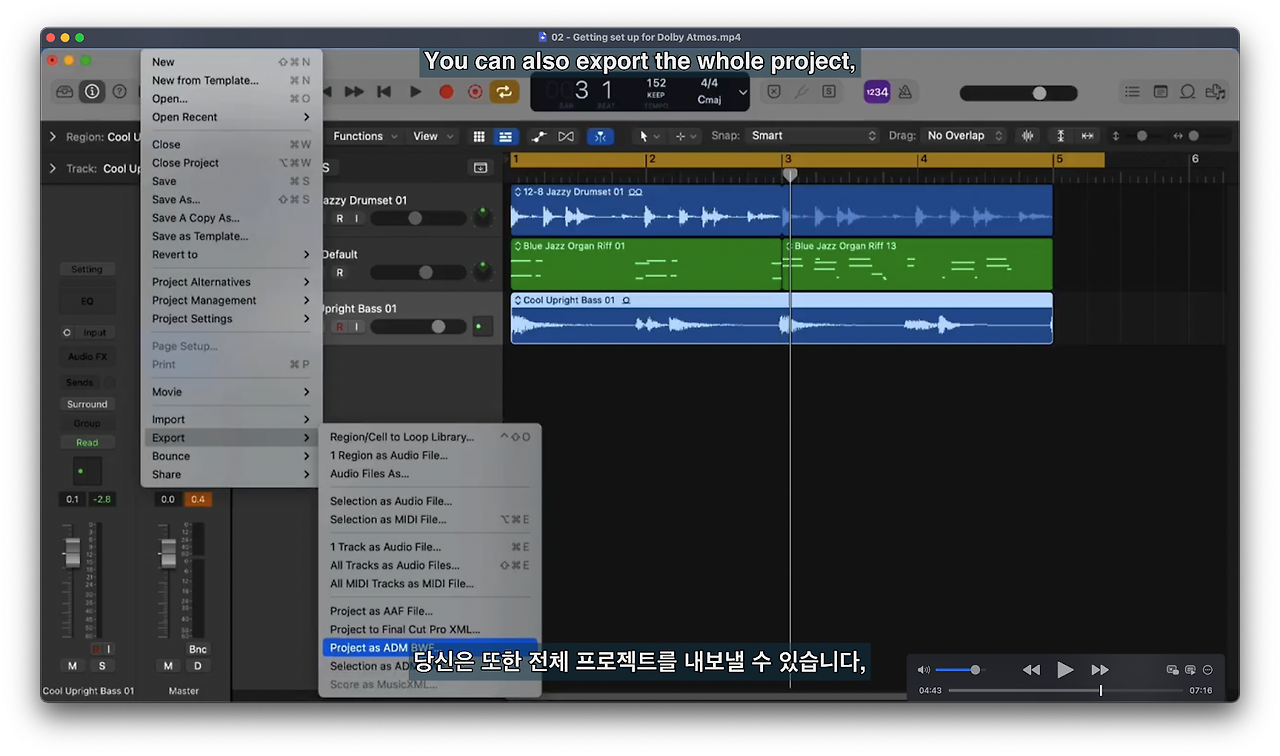Adjust the vertical zoom slider
This screenshot has width=1280, height=756.
[x=1142, y=136]
